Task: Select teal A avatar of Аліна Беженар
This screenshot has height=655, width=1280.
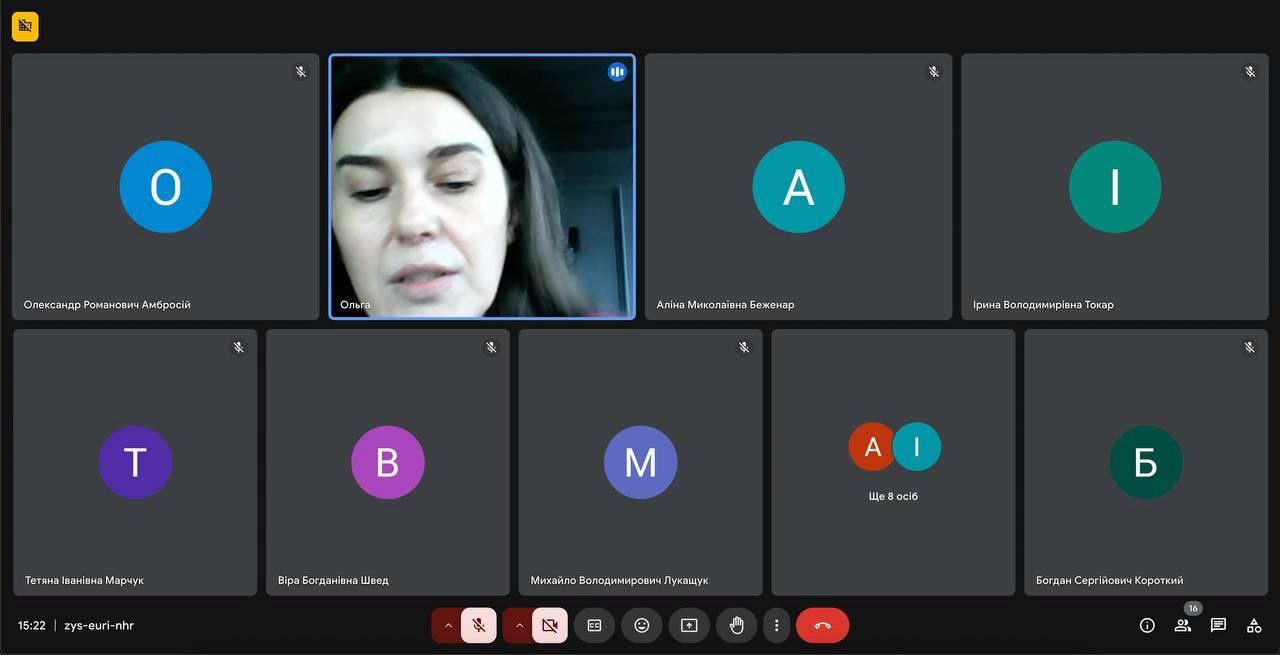Action: [x=798, y=187]
